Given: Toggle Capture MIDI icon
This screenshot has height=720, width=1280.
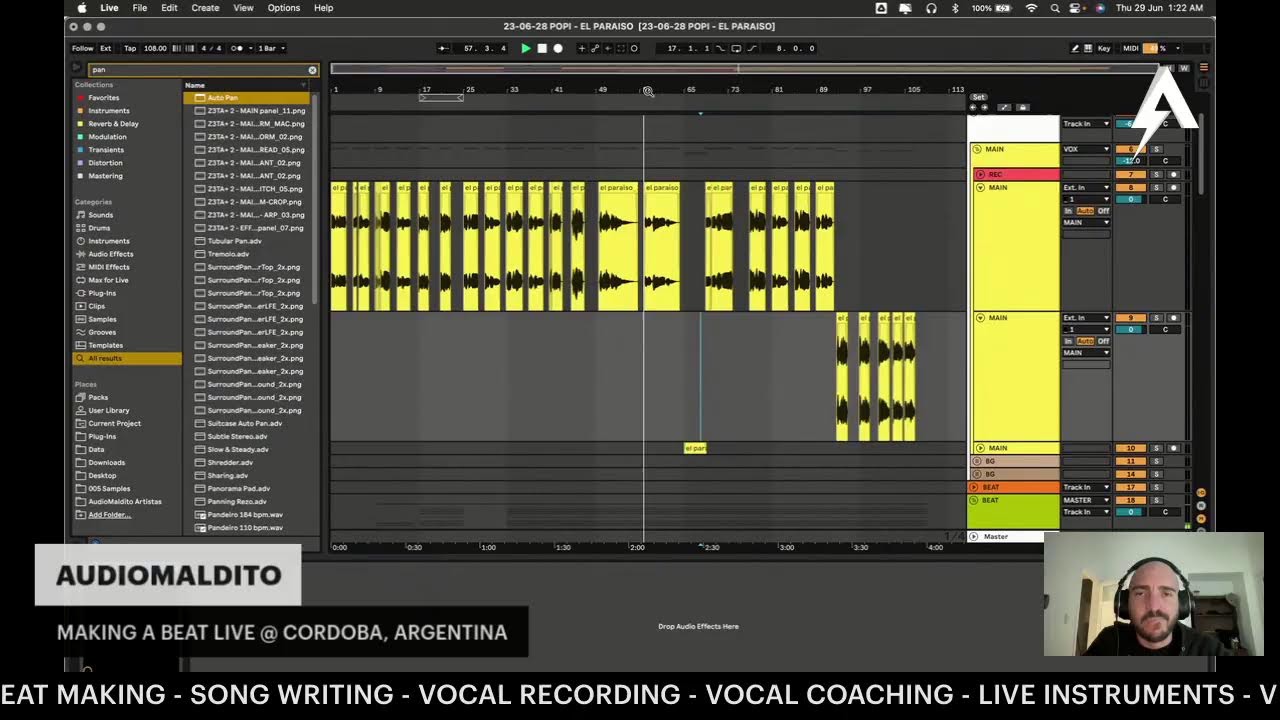Looking at the screenshot, I should tap(621, 48).
